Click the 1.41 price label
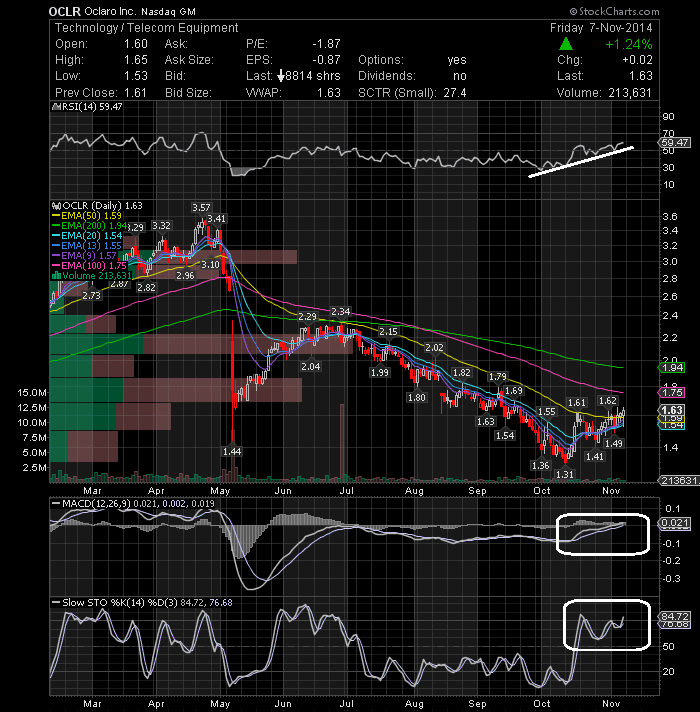The height and width of the screenshot is (712, 700). [595, 456]
